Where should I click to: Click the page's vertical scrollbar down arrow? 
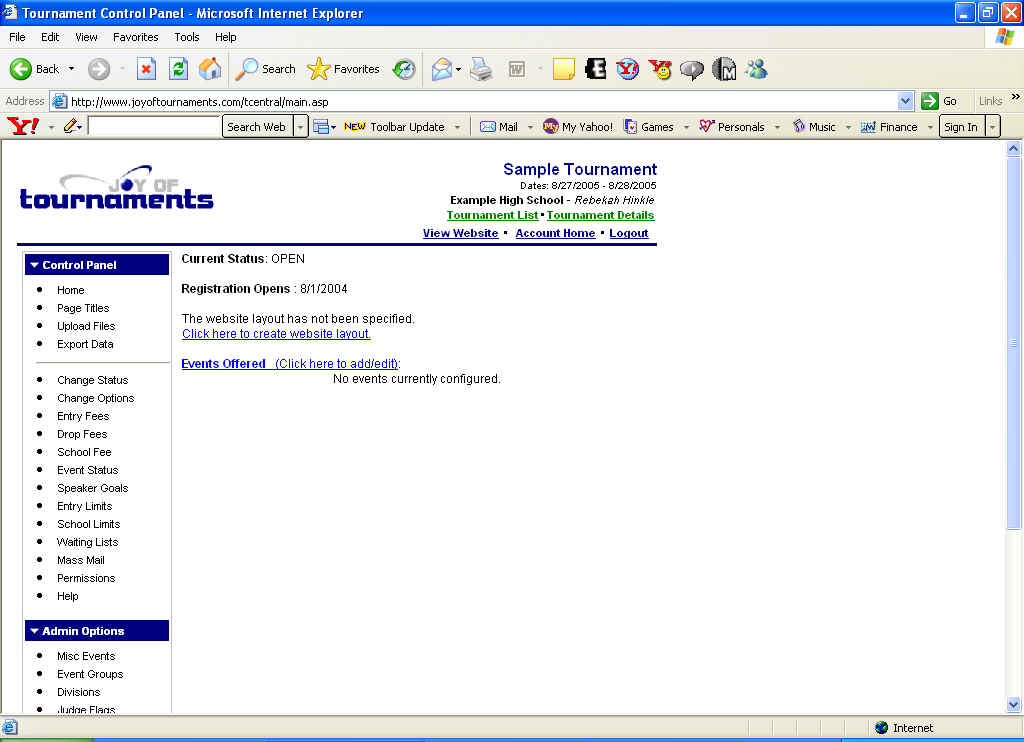1013,705
